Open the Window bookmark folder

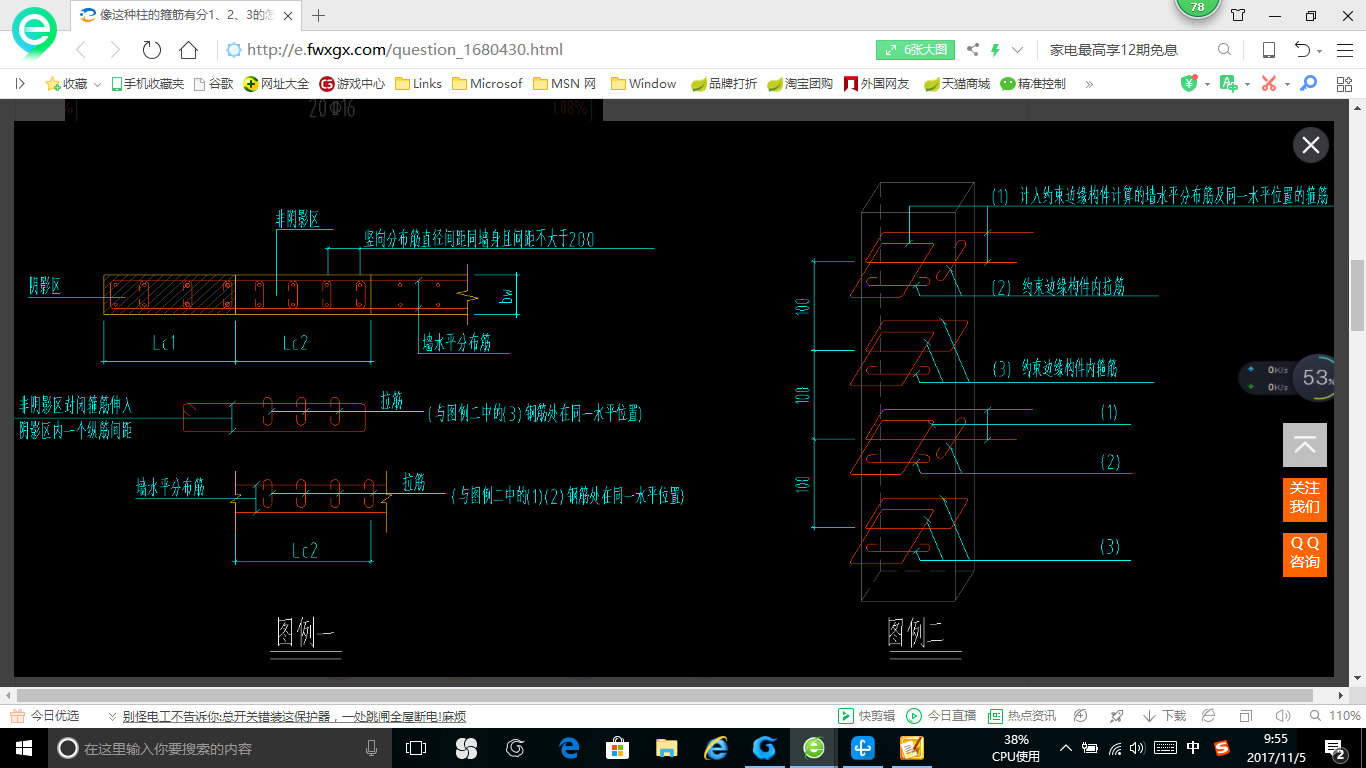(x=644, y=84)
